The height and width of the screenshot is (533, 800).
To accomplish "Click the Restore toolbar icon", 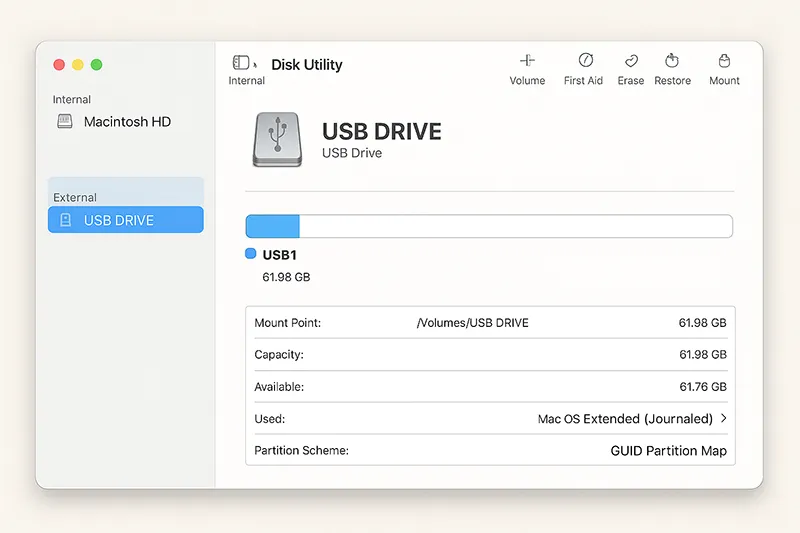I will click(x=673, y=61).
